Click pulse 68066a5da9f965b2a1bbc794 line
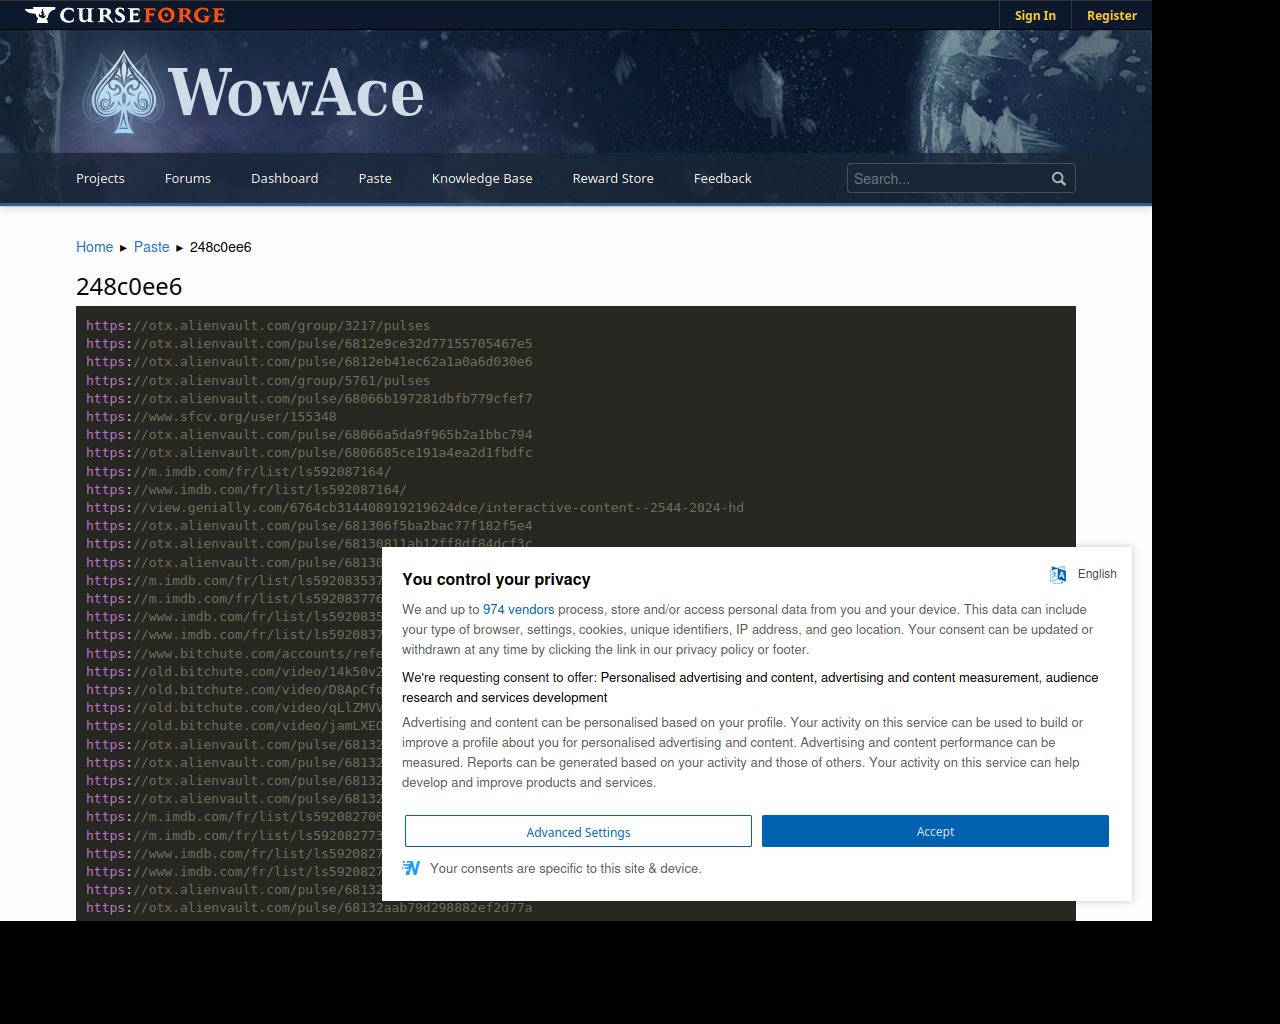The image size is (1280, 1024). (x=309, y=435)
